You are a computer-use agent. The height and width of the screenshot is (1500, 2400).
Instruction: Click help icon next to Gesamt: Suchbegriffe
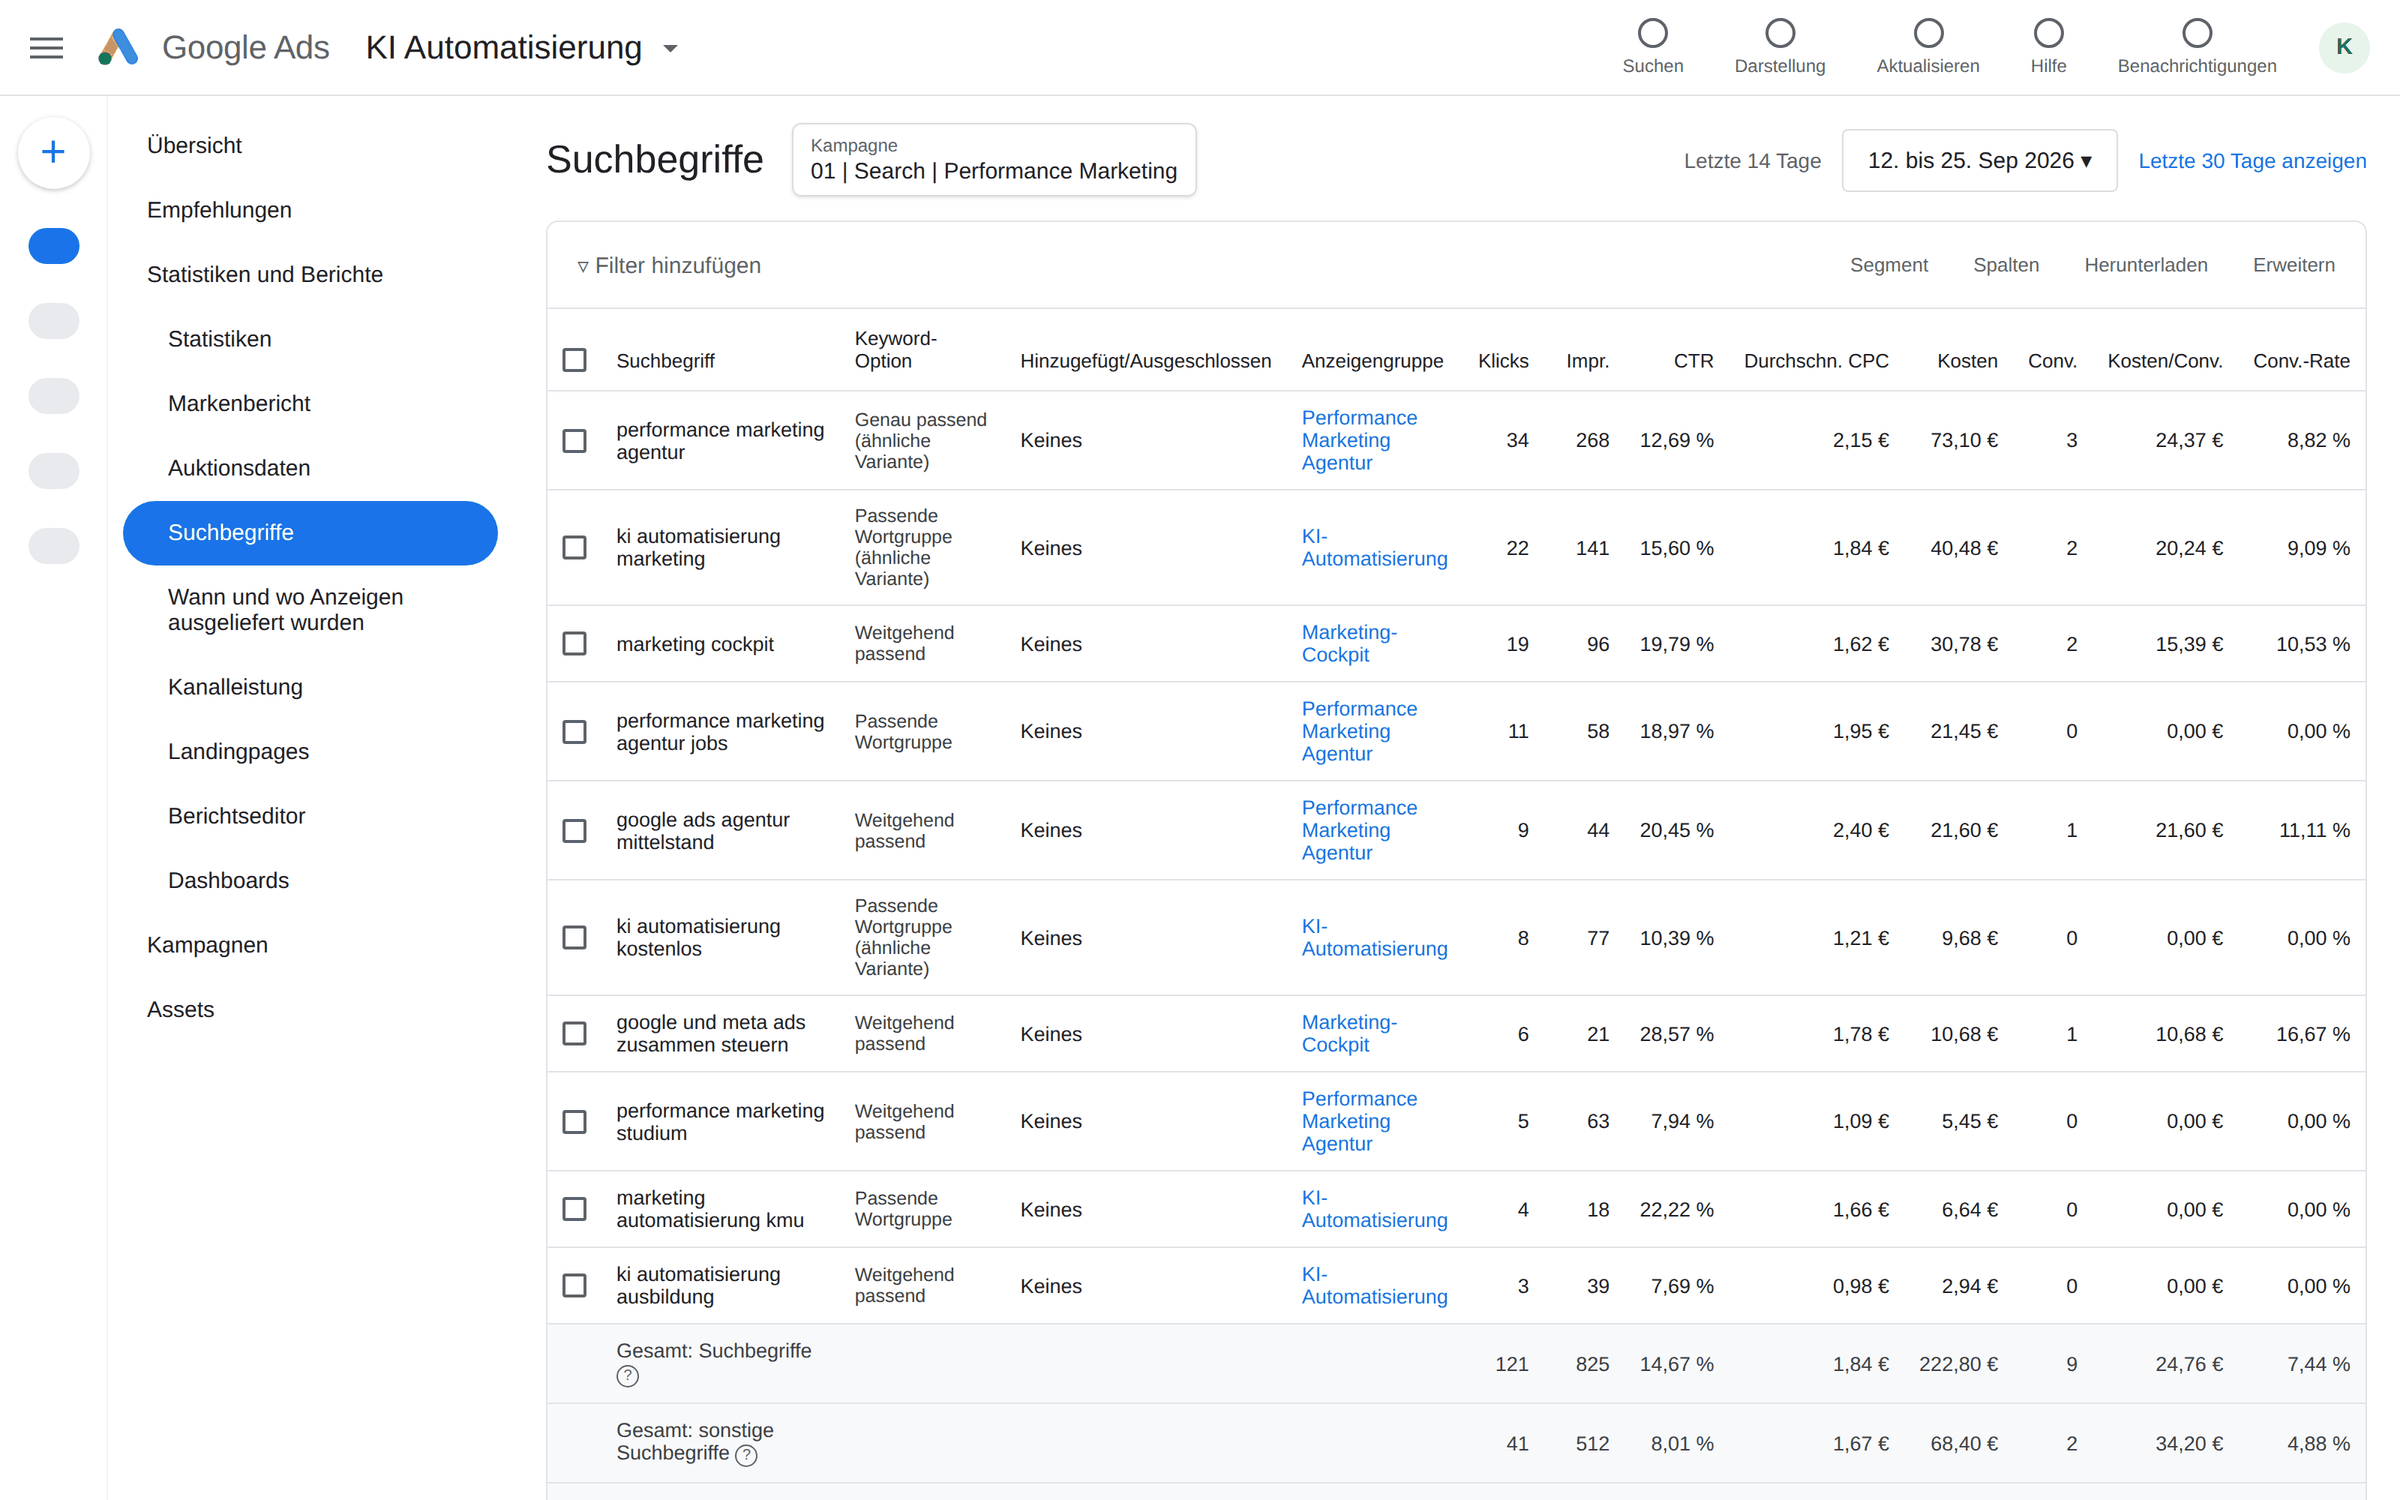[627, 1376]
